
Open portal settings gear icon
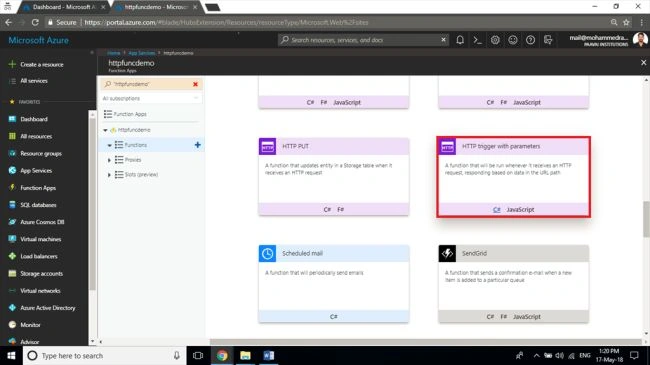coord(495,40)
